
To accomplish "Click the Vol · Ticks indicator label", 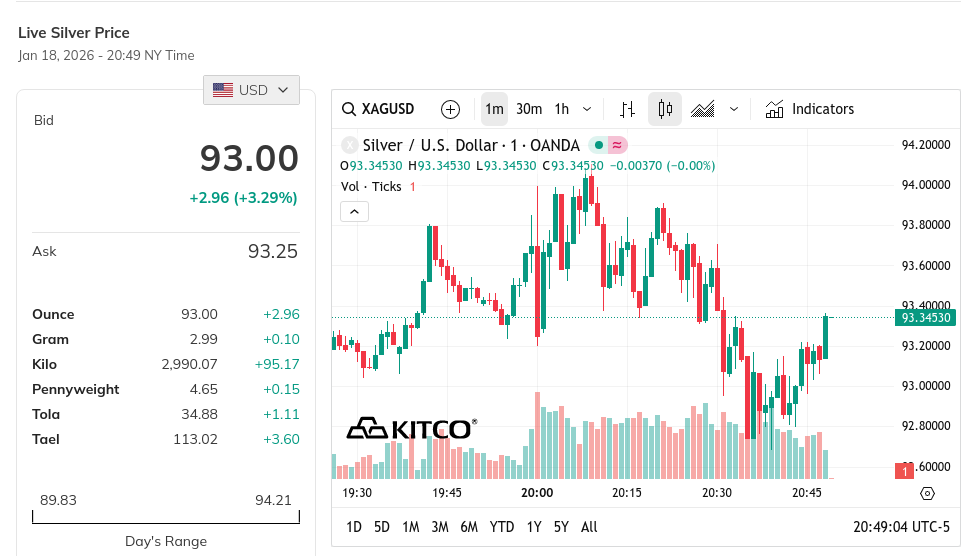I will [371, 187].
